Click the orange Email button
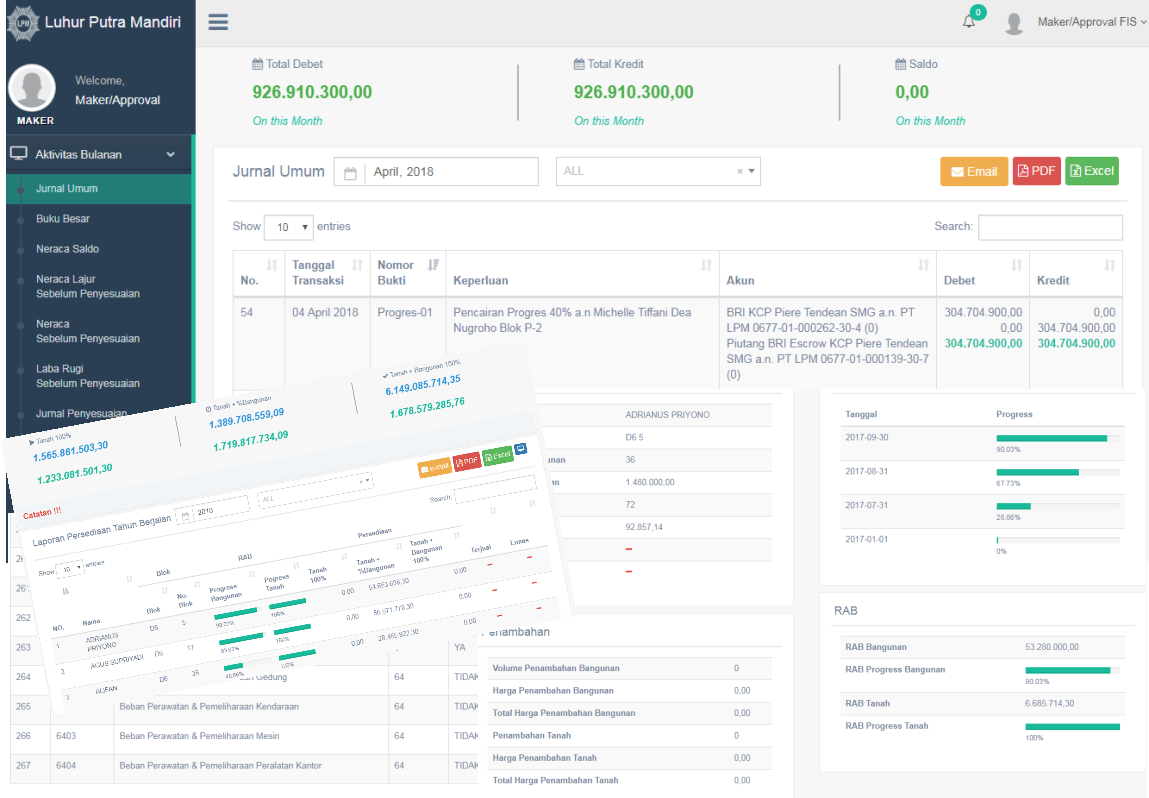1149x798 pixels. 973,171
